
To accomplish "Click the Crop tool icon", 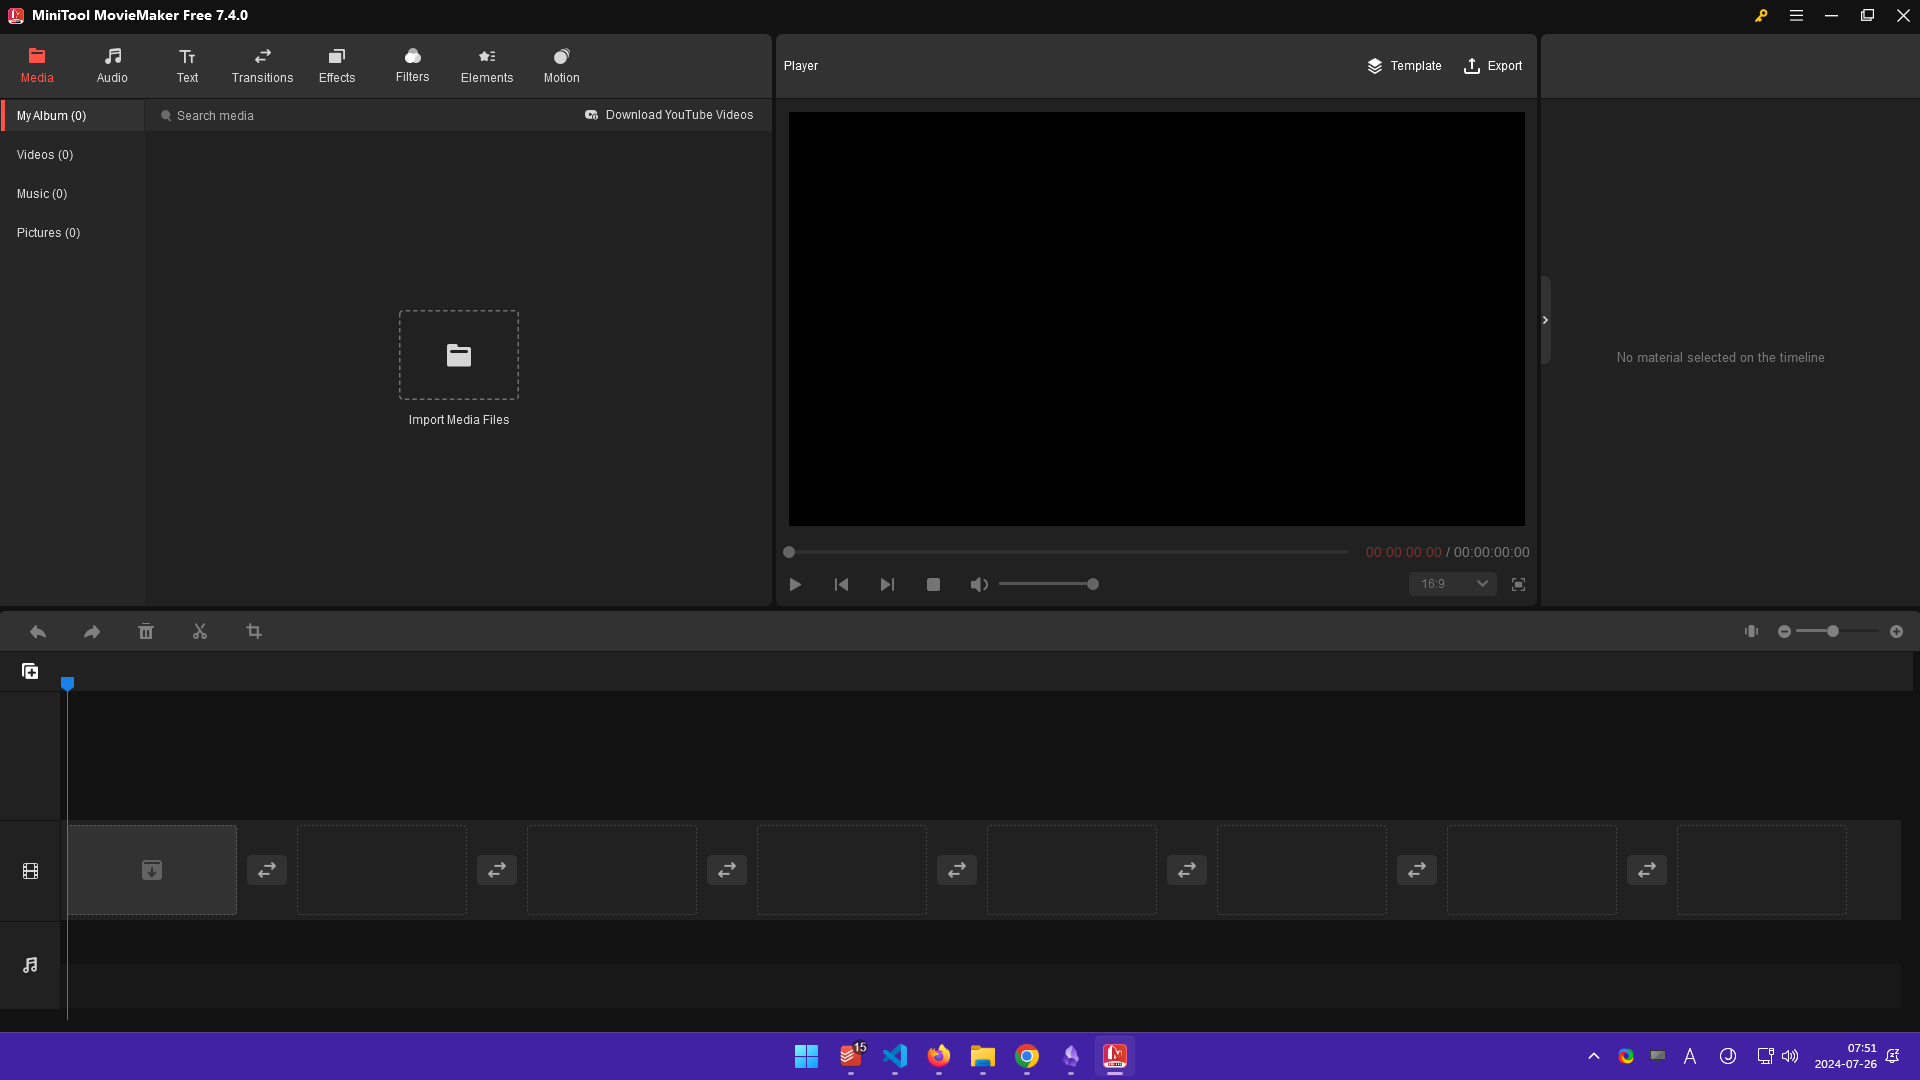I will pyautogui.click(x=254, y=632).
